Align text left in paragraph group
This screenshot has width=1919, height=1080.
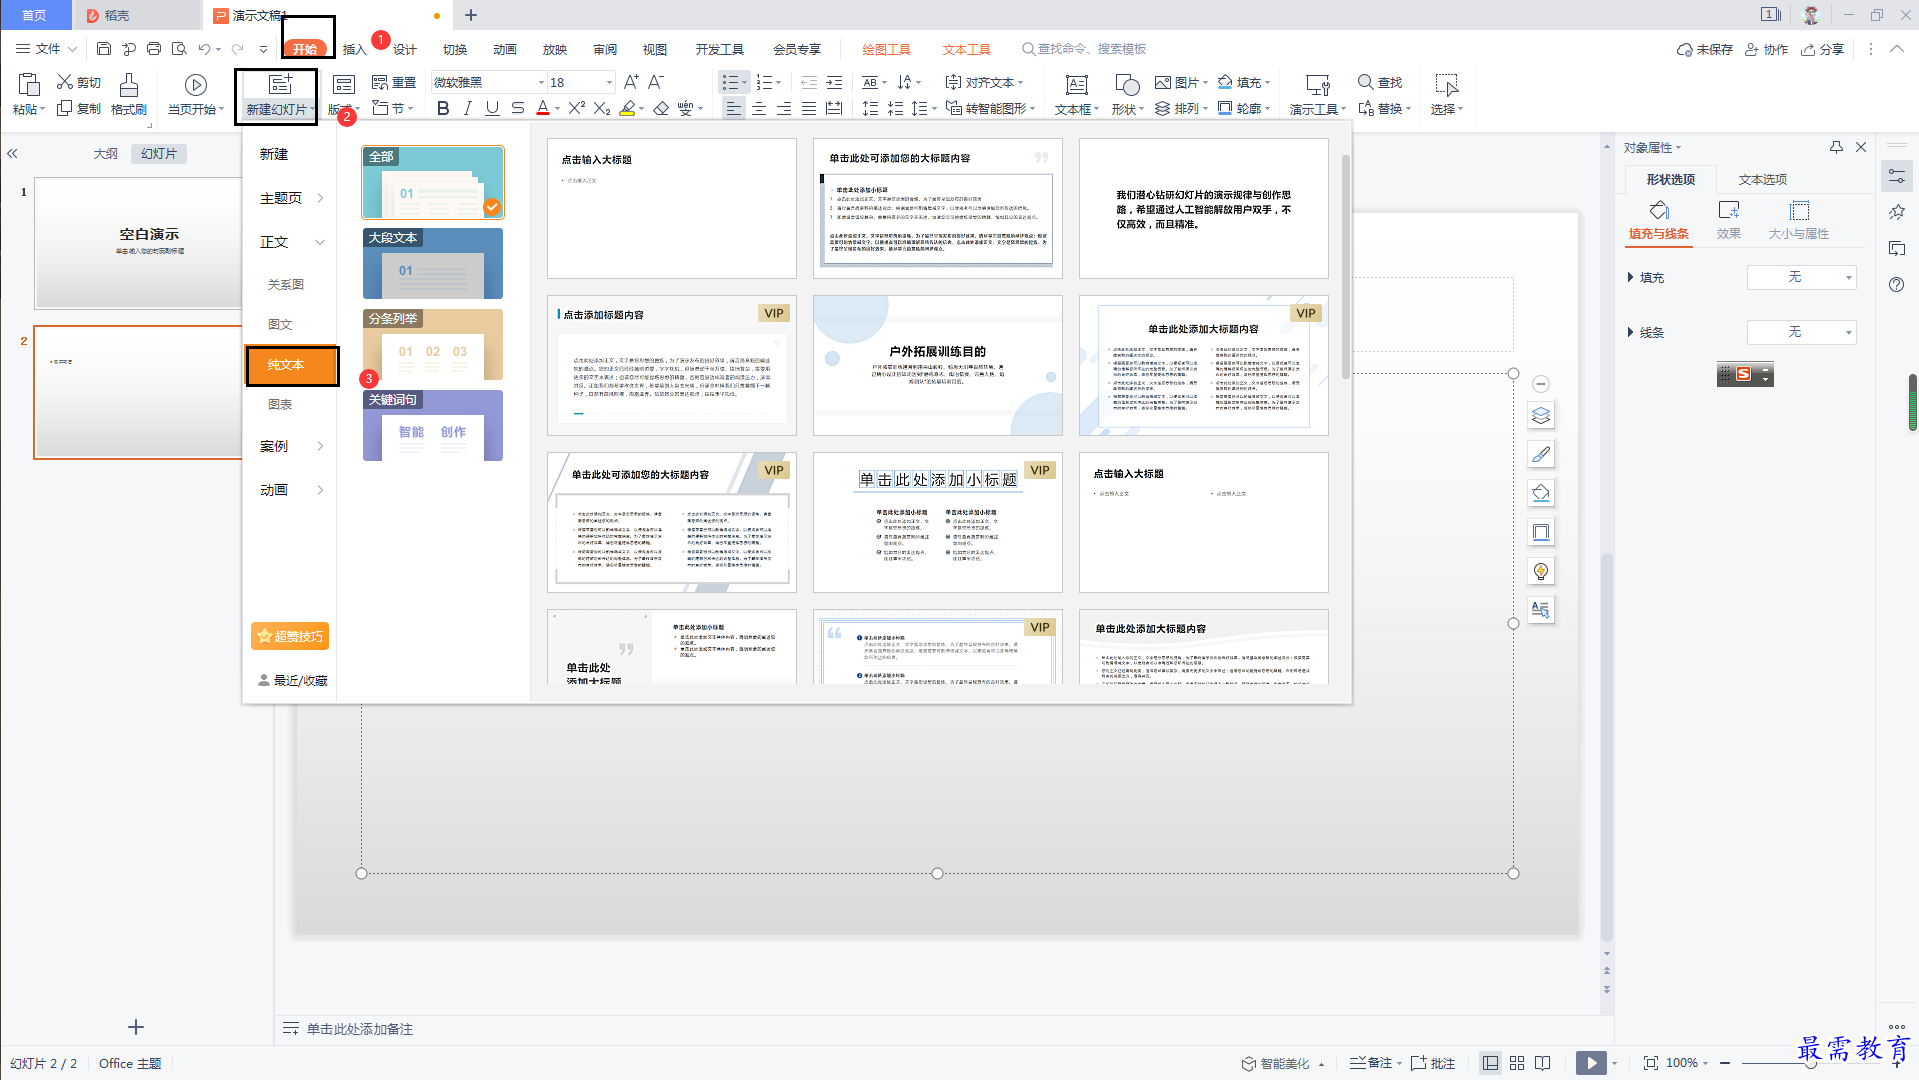(734, 108)
